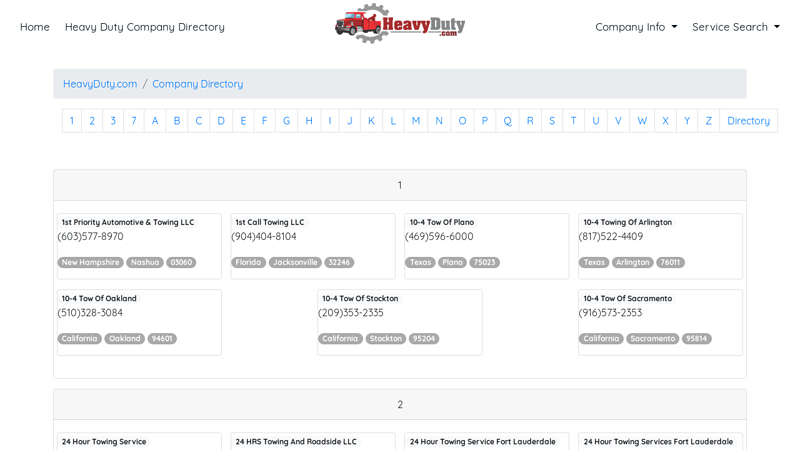The height and width of the screenshot is (450, 800).
Task: Jump to index page 1
Action: [72, 121]
